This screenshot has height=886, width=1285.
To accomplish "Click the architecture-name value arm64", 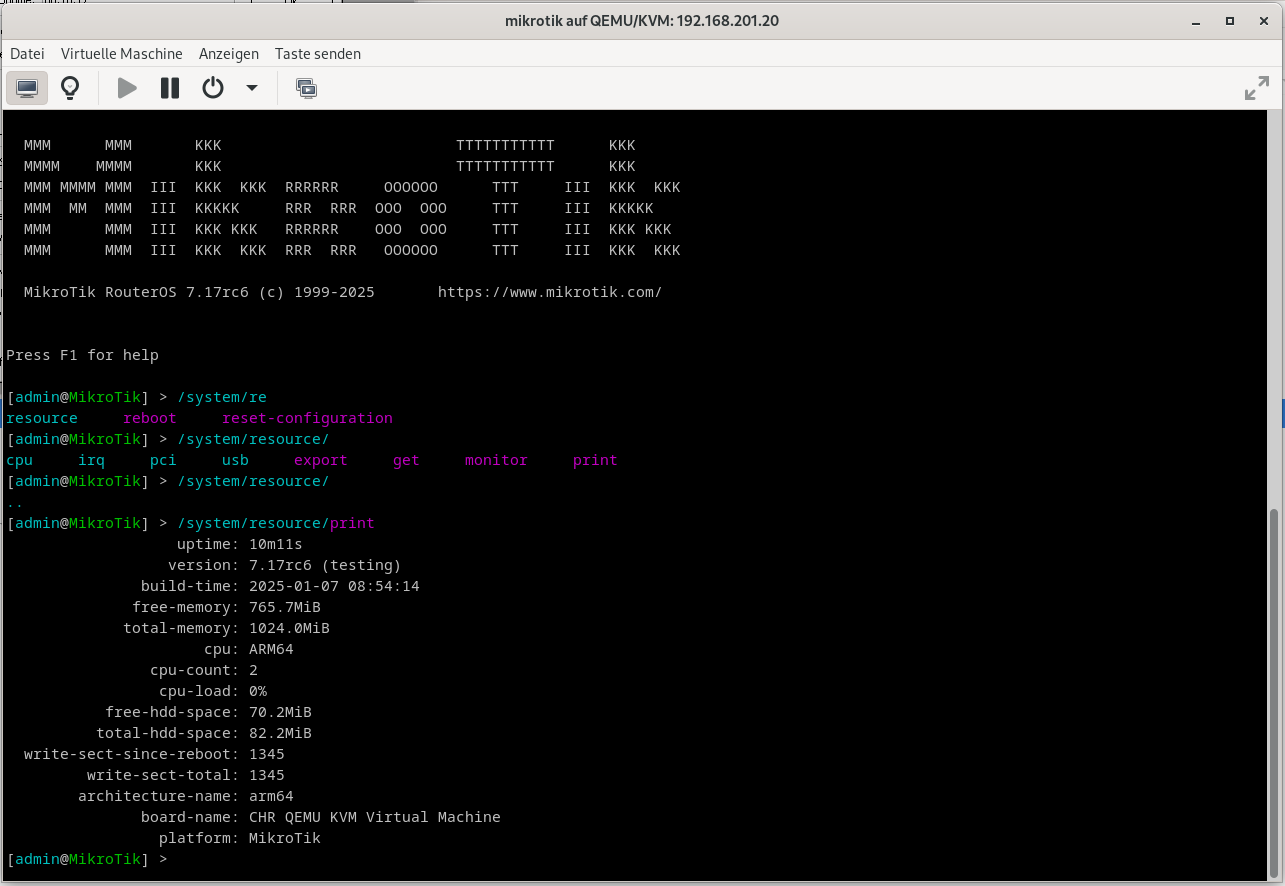I will [271, 796].
